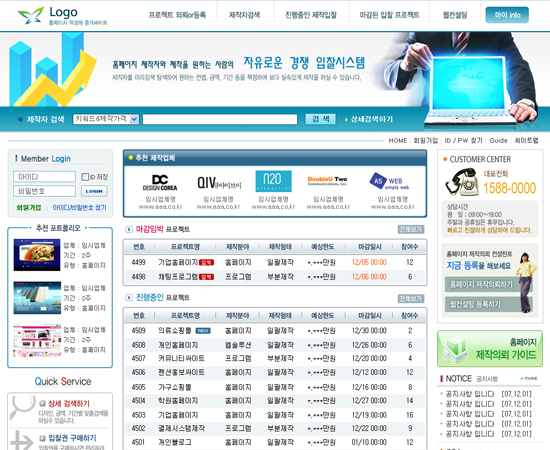The image size is (550, 450).
Task: Click the AS WEB company logo
Action: pyautogui.click(x=389, y=181)
